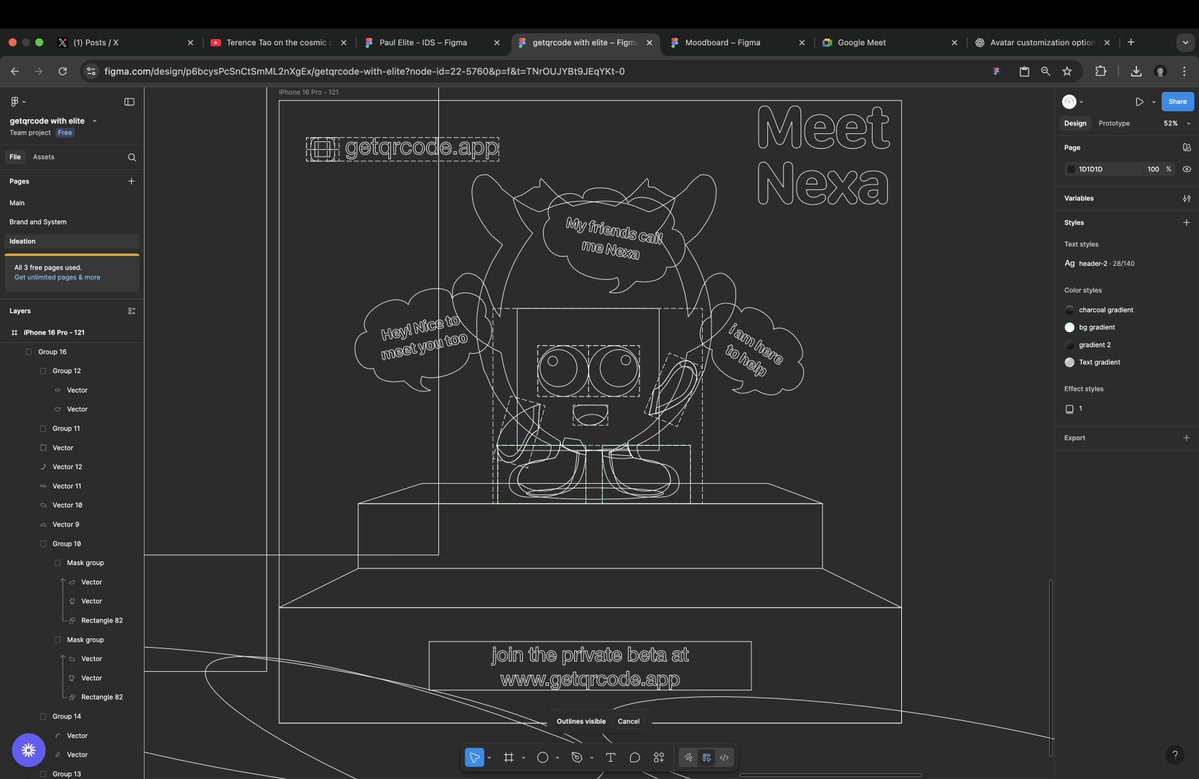This screenshot has width=1199, height=779.
Task: Present prototype with play icon
Action: (x=1139, y=102)
